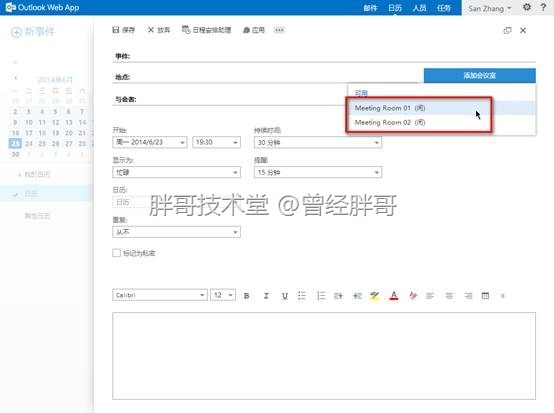Expand the 15 minutes reminder dropdown

click(318, 172)
